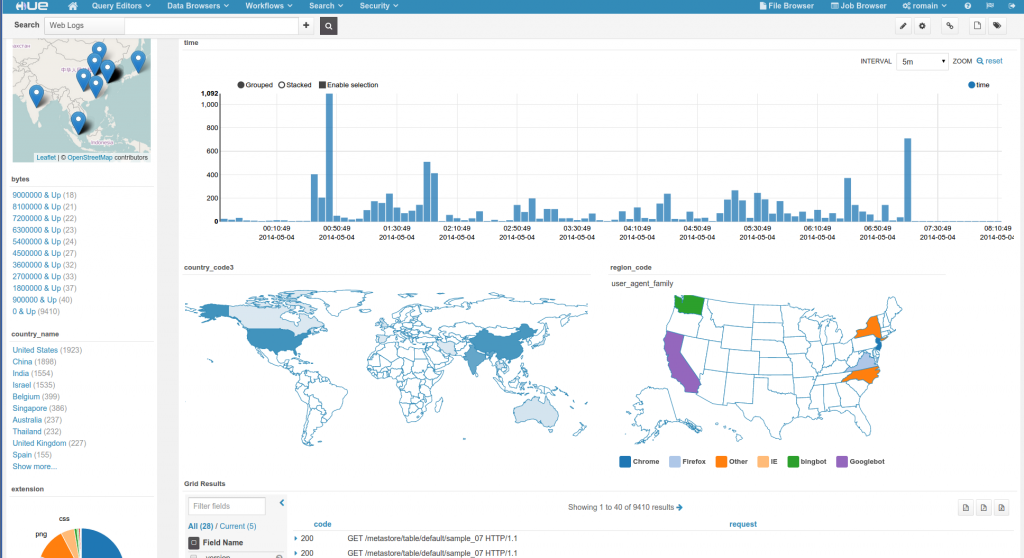Expand the first 200 result row

click(296, 538)
